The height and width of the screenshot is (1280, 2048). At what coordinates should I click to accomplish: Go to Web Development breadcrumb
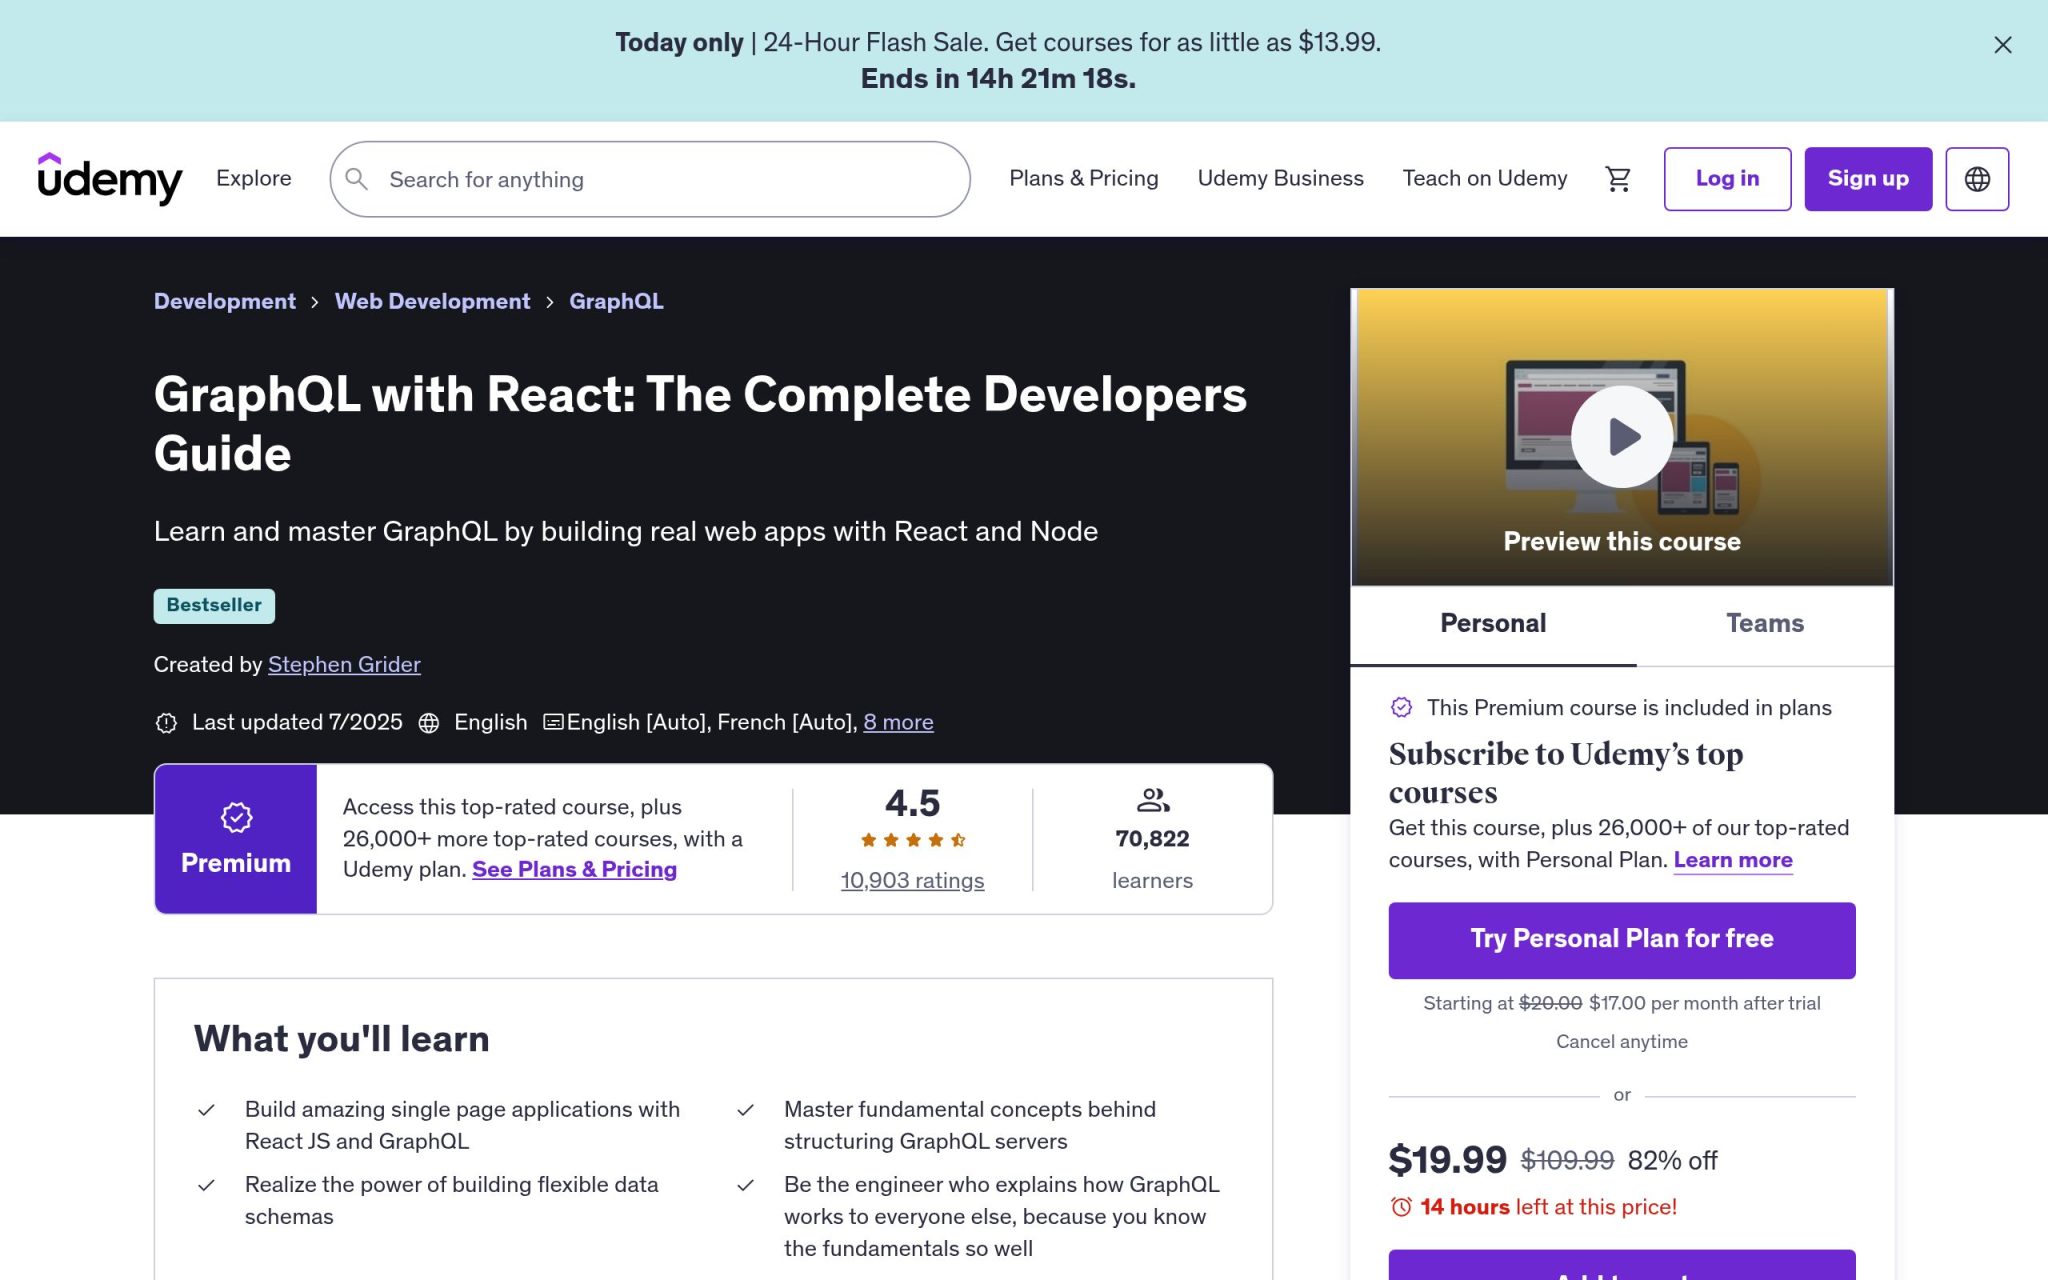pos(432,301)
